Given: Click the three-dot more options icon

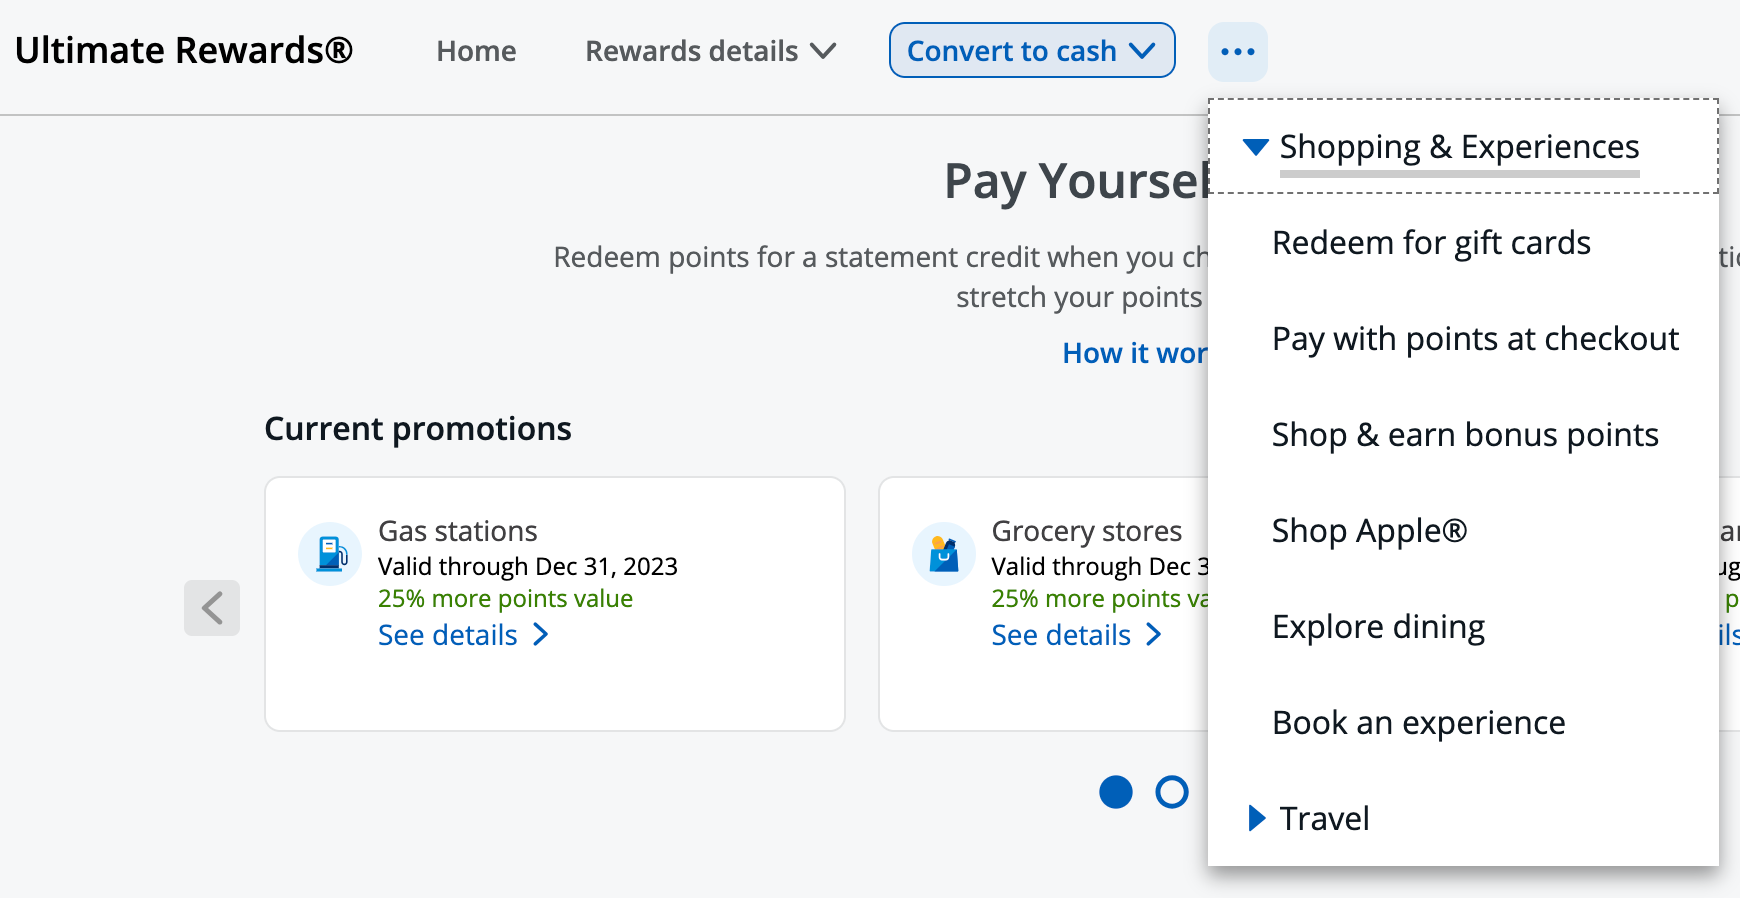Looking at the screenshot, I should pyautogui.click(x=1237, y=52).
